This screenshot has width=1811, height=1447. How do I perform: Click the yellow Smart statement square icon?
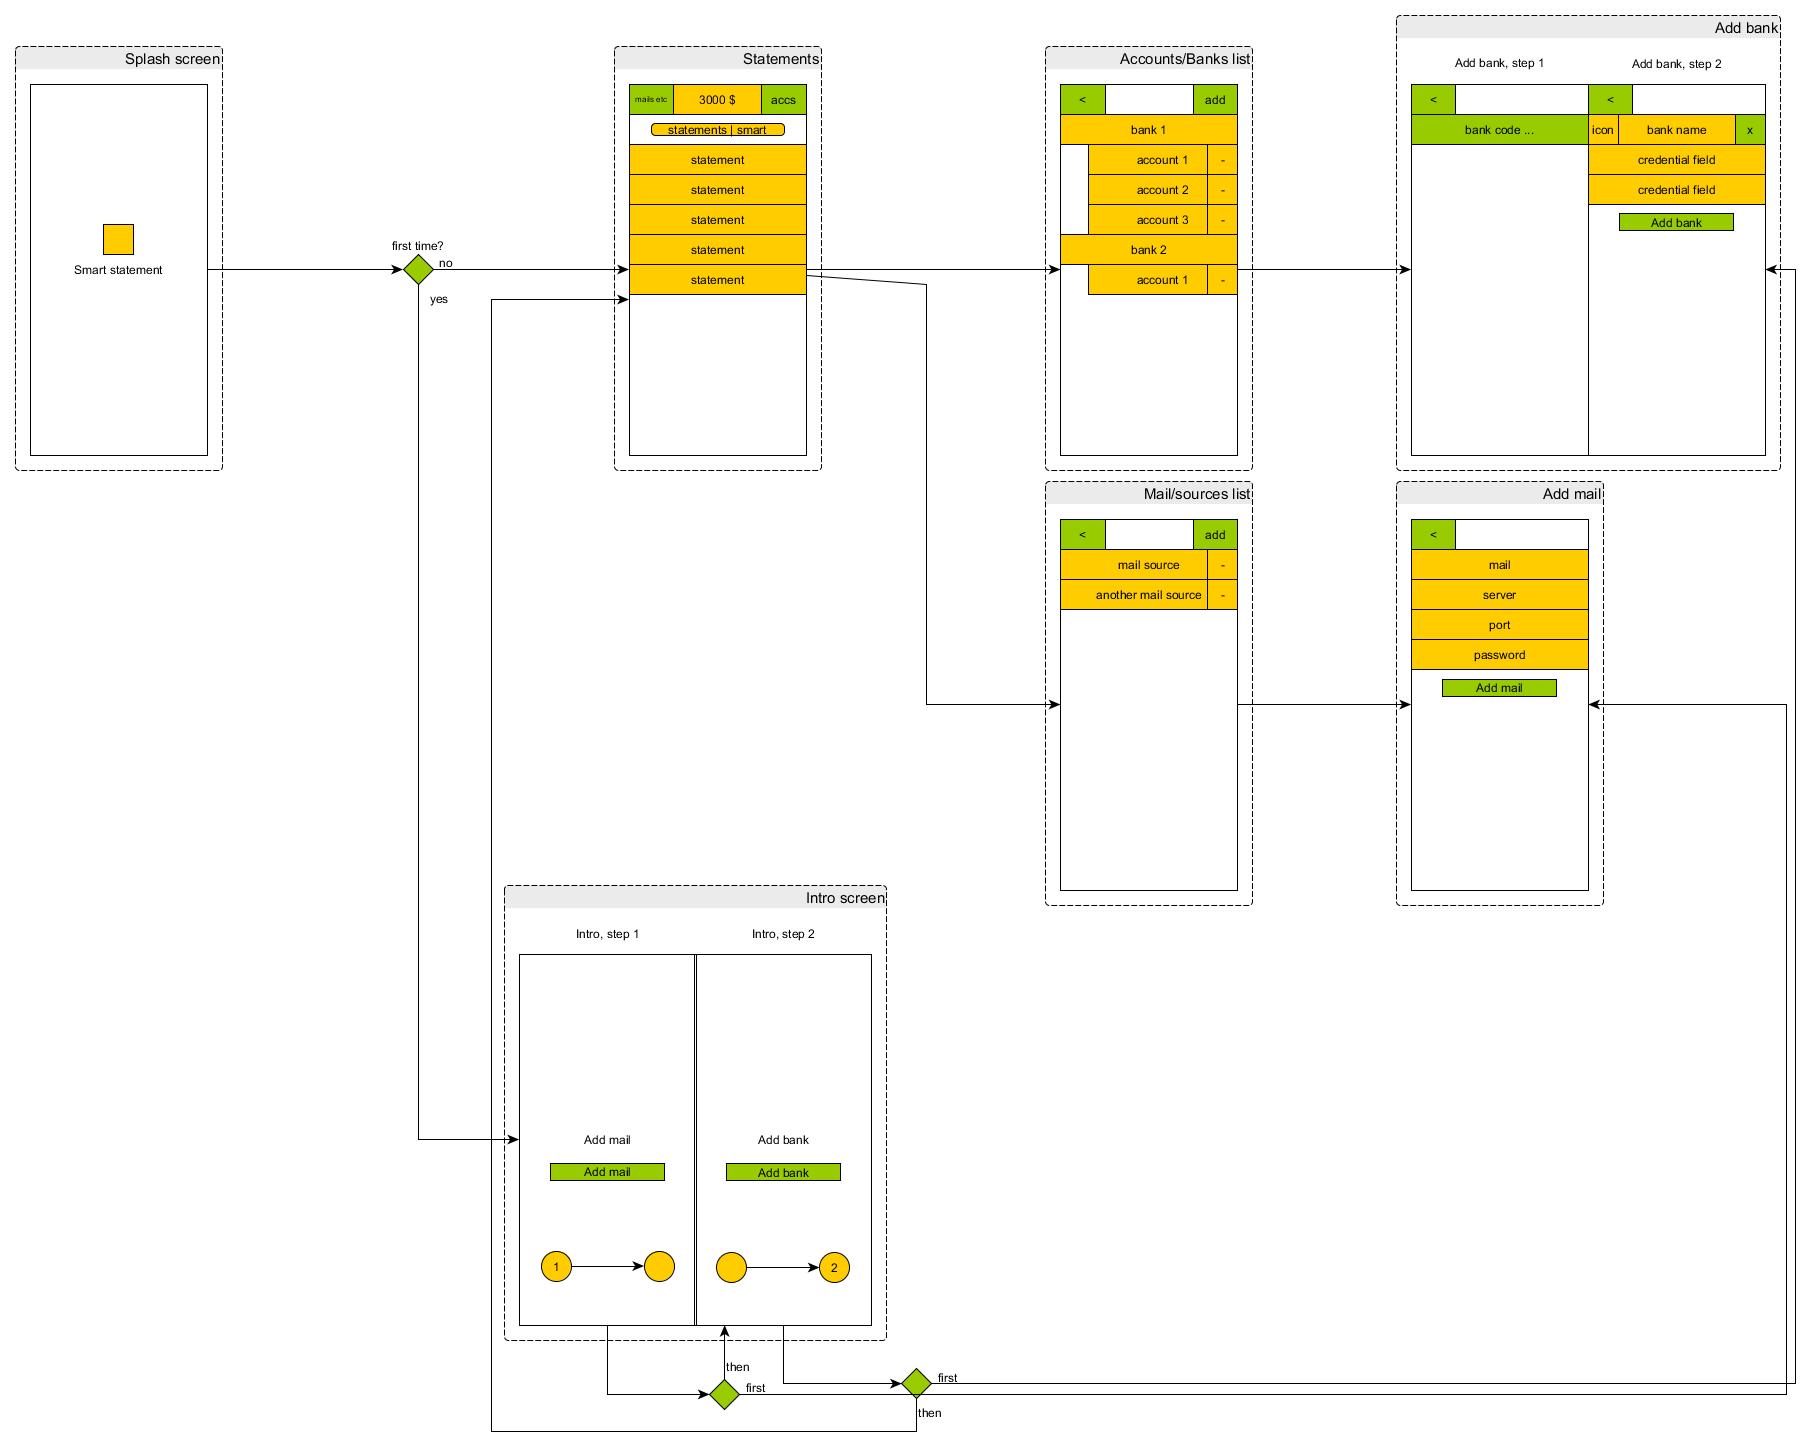pyautogui.click(x=118, y=240)
